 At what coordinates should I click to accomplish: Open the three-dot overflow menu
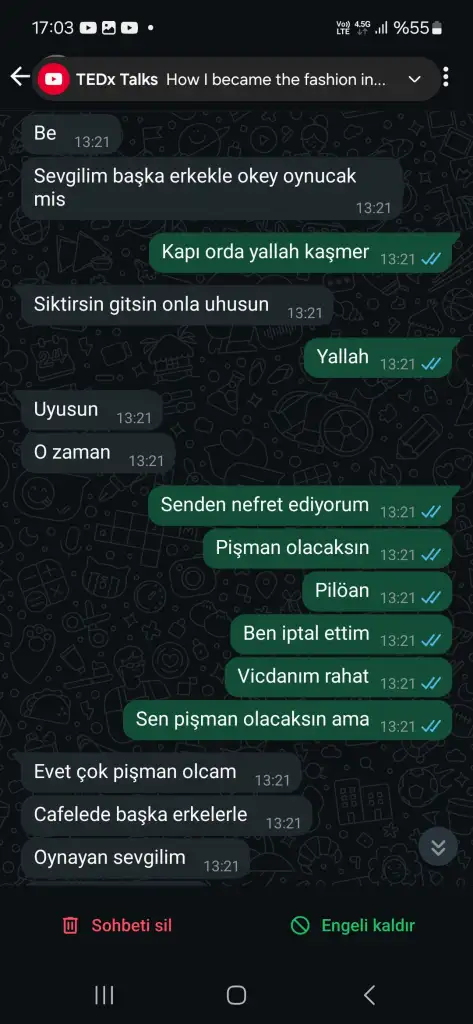click(446, 77)
